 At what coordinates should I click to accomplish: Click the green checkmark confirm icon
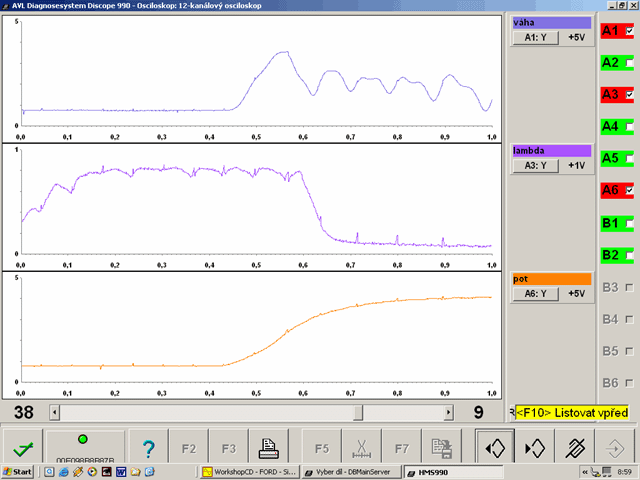[x=23, y=448]
